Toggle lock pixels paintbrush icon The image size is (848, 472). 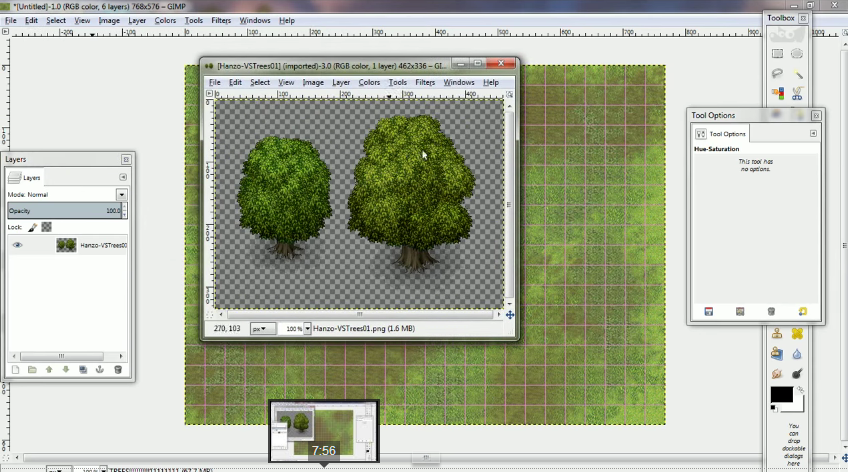tap(32, 227)
